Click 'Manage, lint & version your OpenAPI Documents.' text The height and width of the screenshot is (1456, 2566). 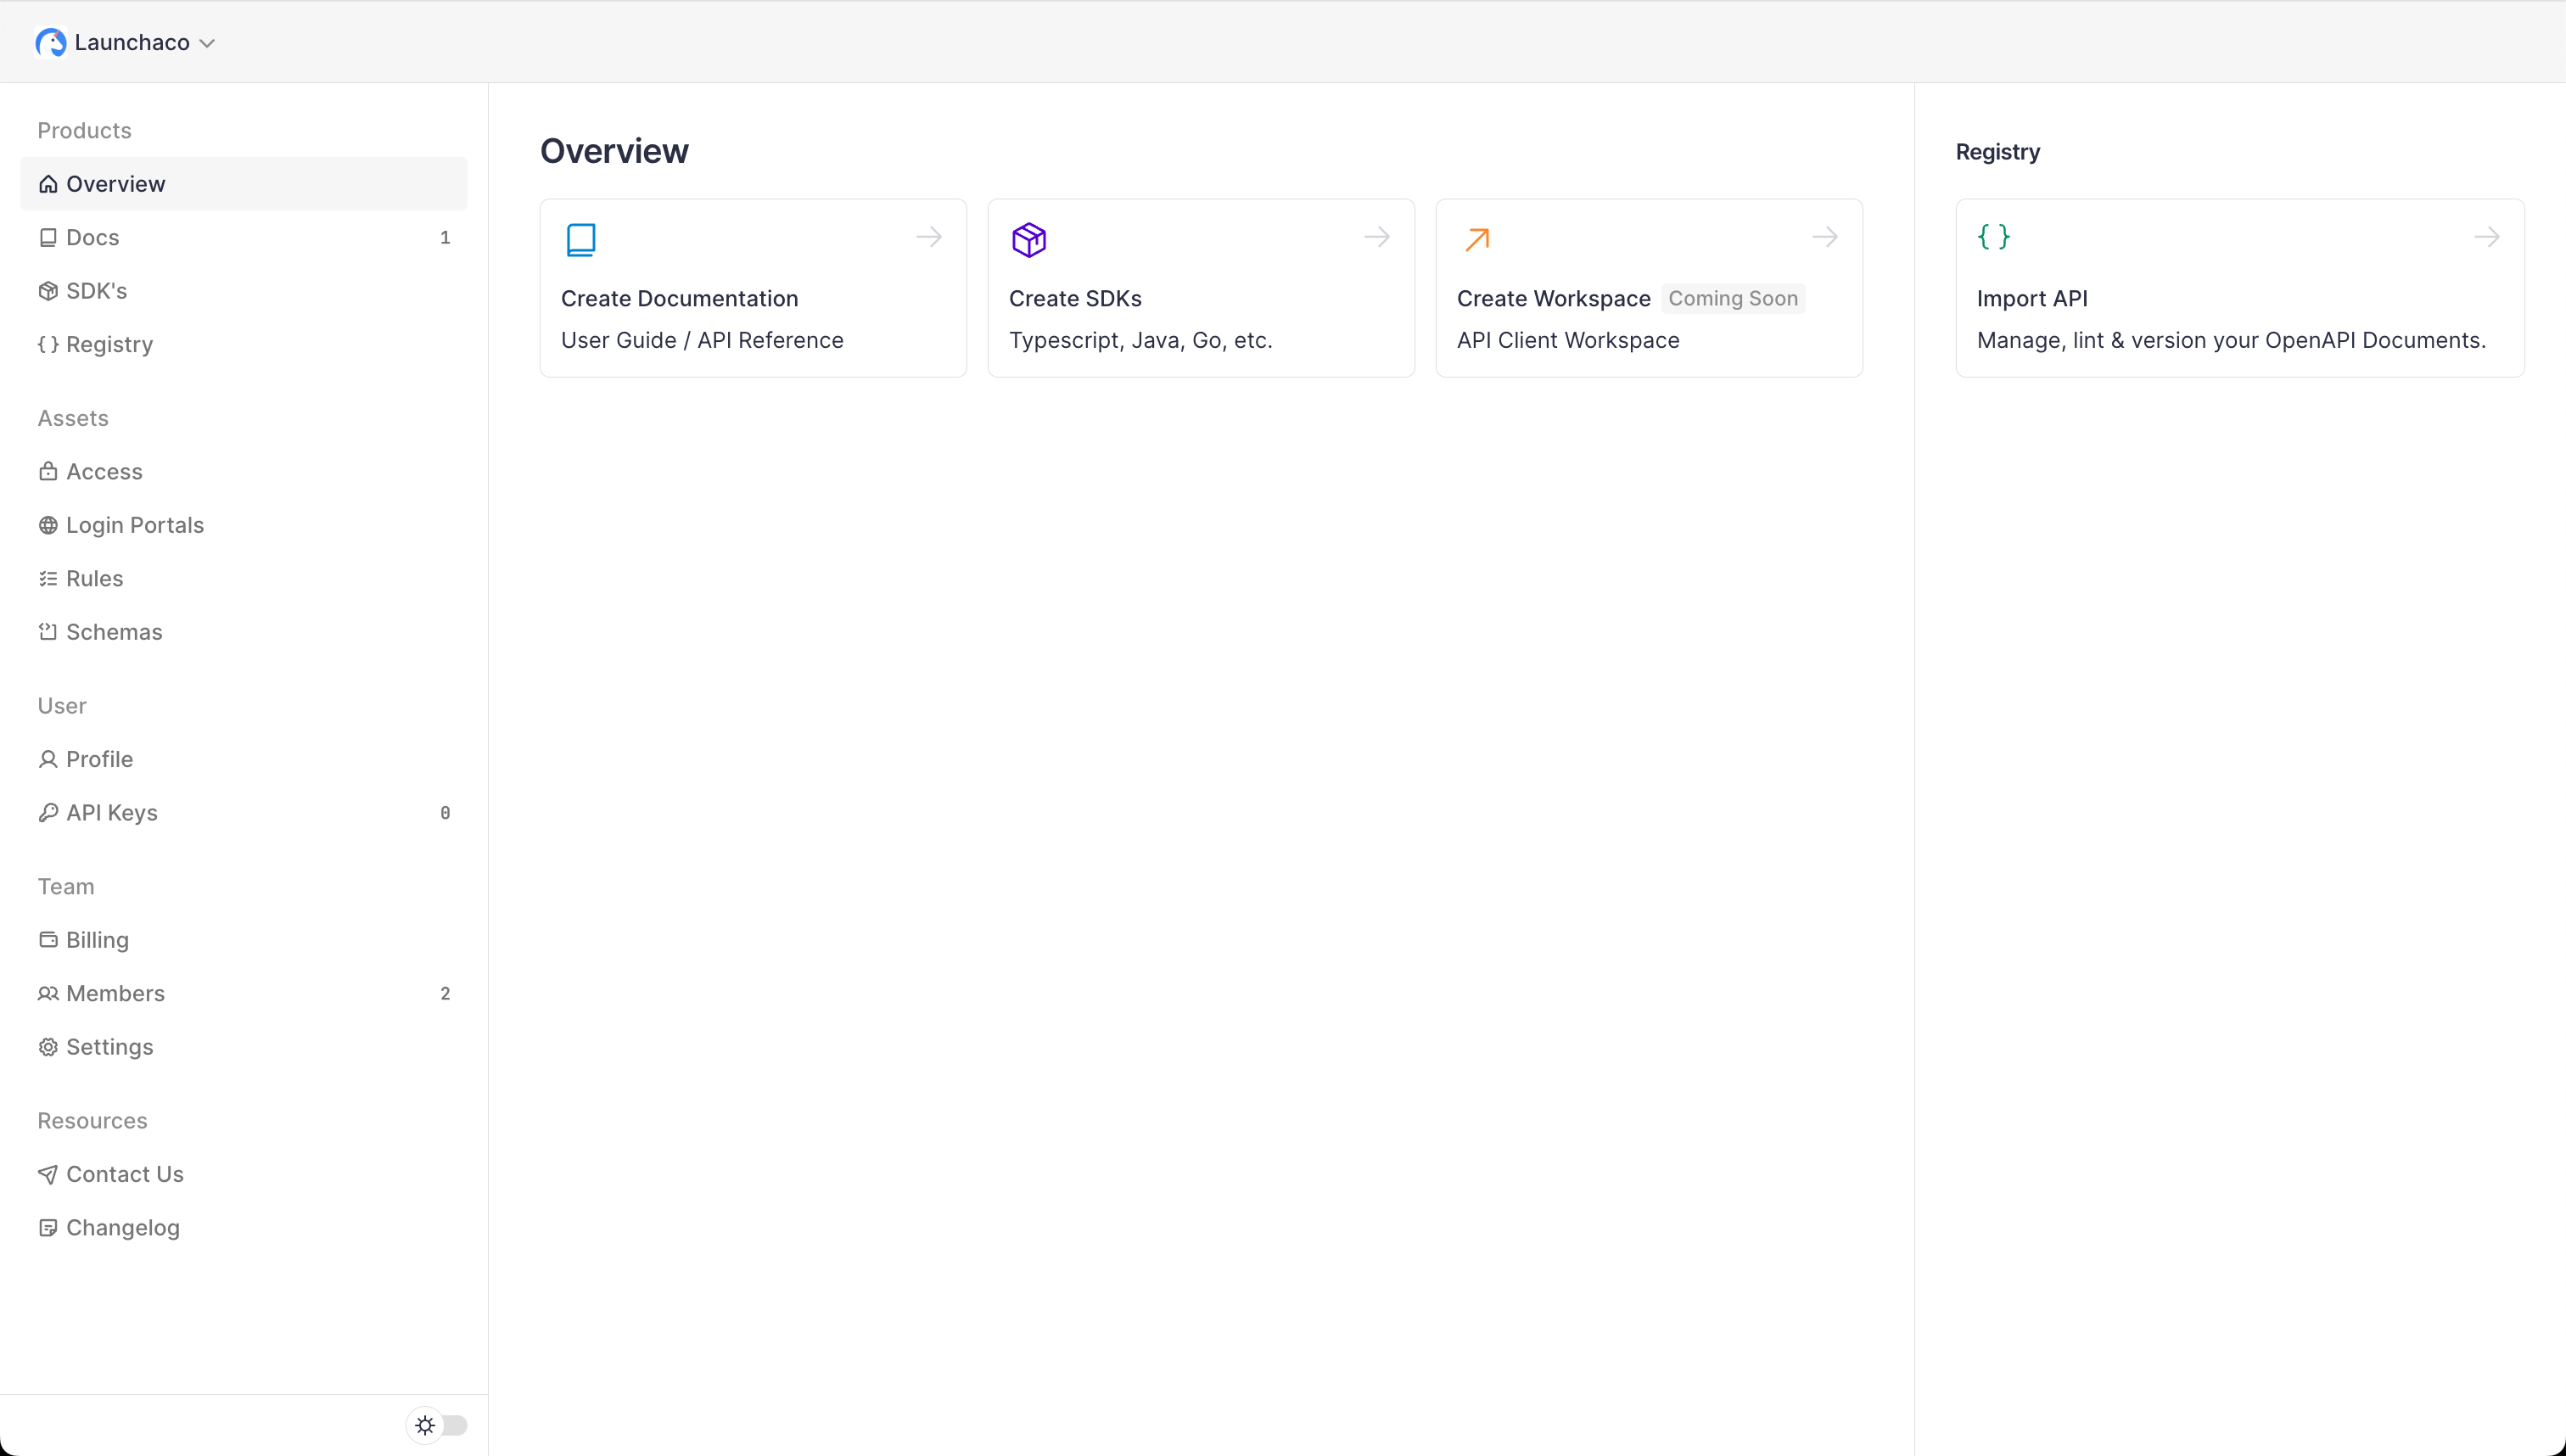[2231, 341]
